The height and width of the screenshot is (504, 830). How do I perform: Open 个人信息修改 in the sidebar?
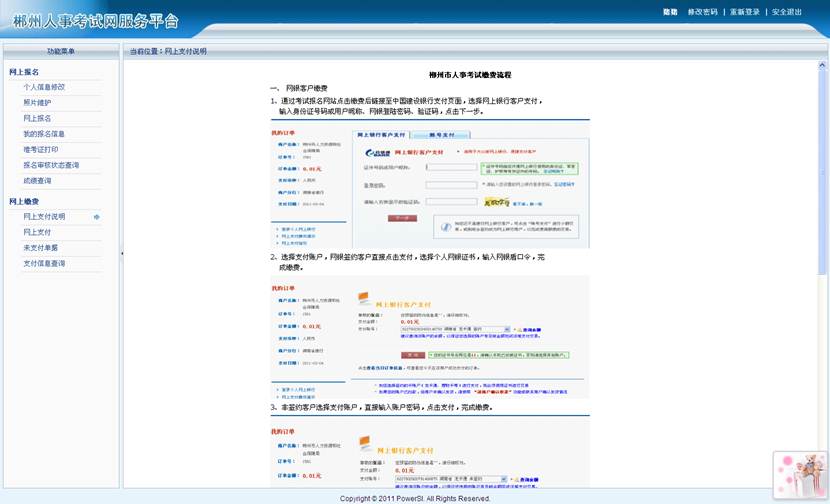click(x=44, y=87)
